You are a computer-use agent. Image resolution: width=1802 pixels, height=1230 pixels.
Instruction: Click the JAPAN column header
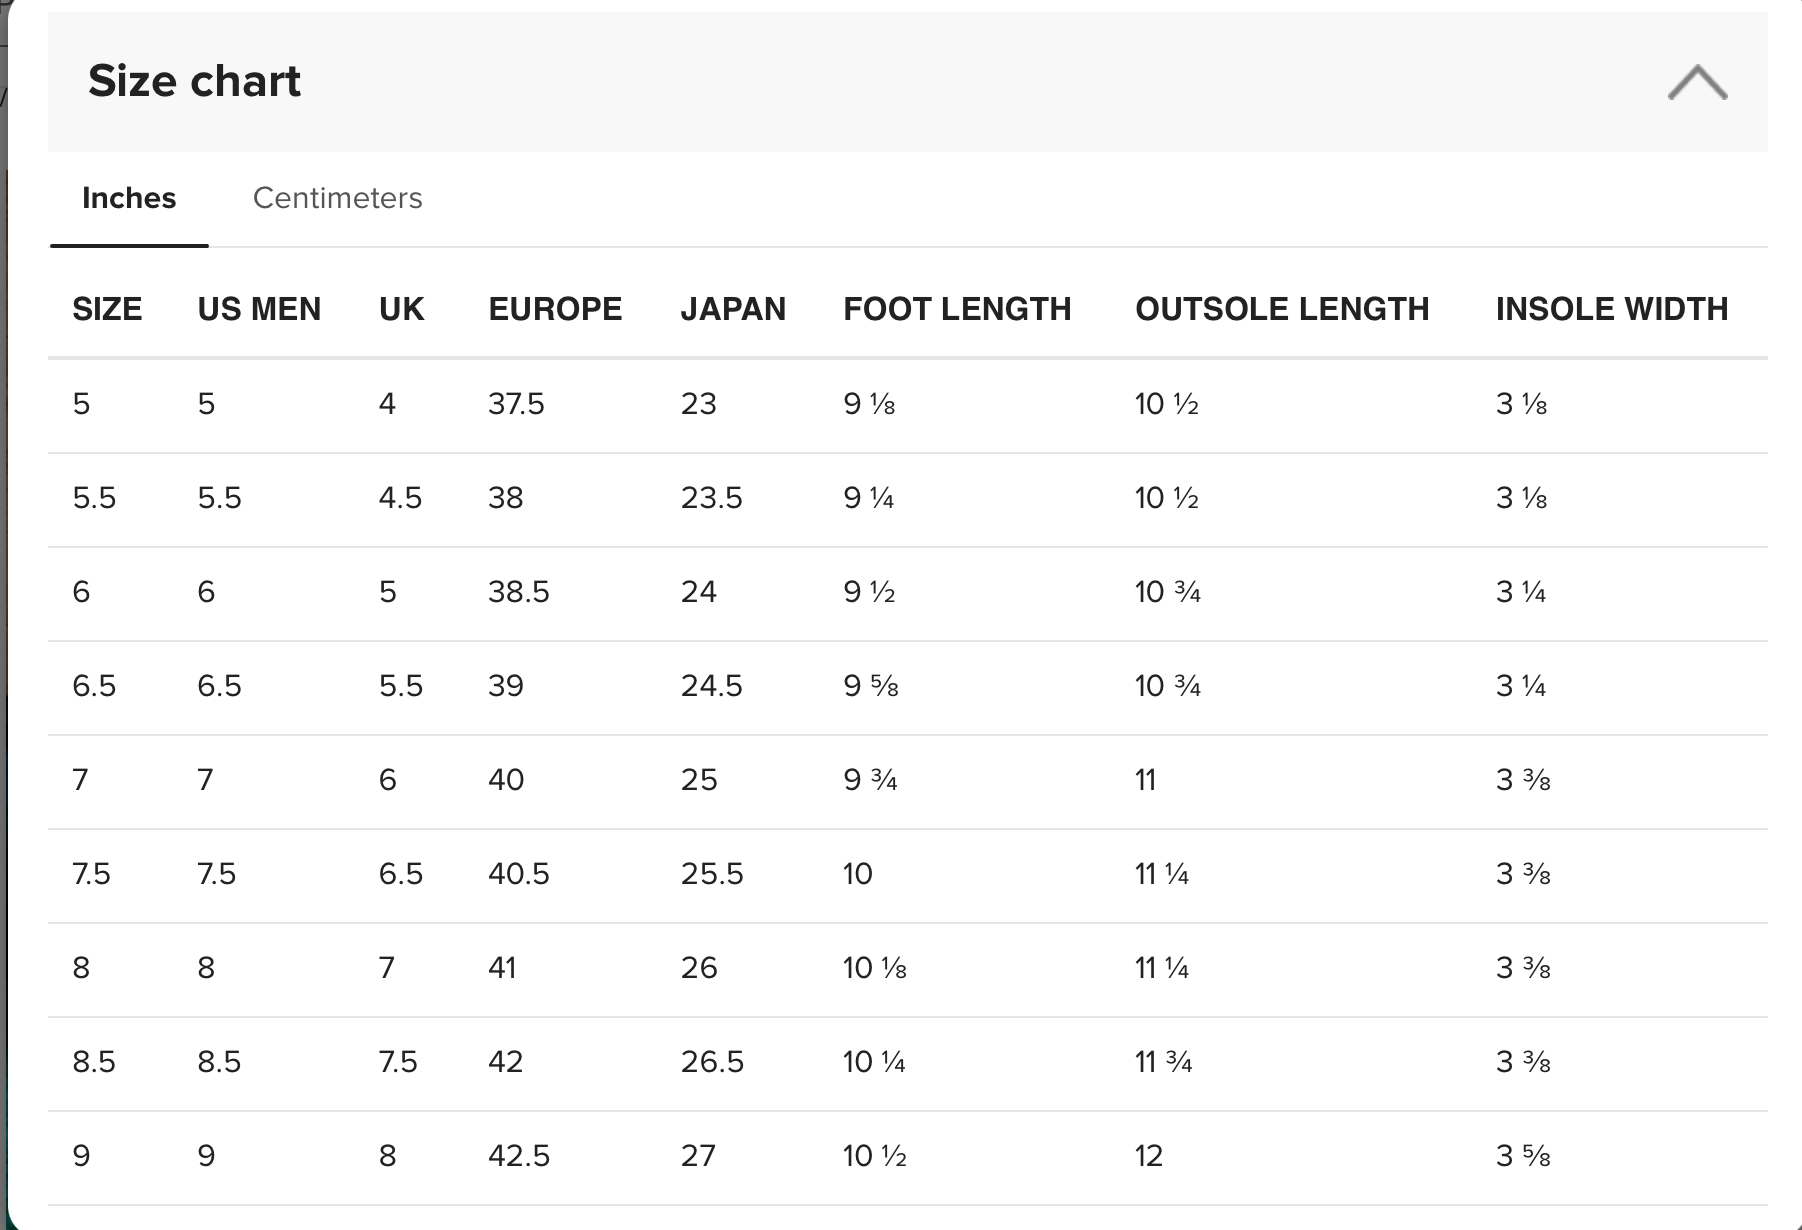(733, 309)
